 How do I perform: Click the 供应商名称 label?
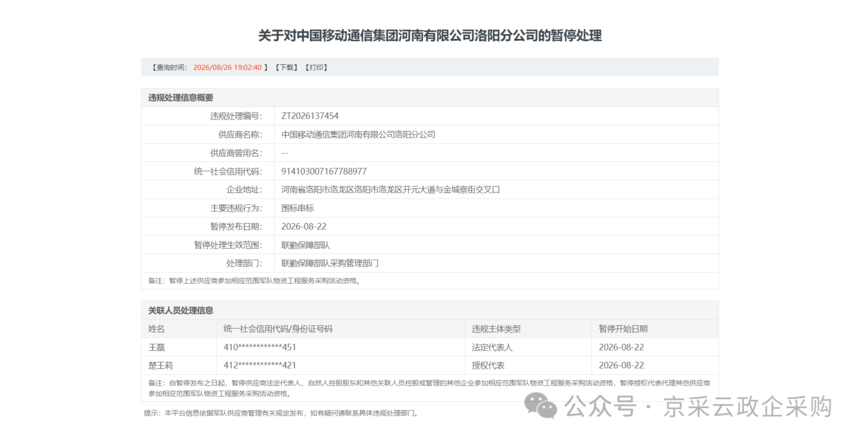[240, 134]
